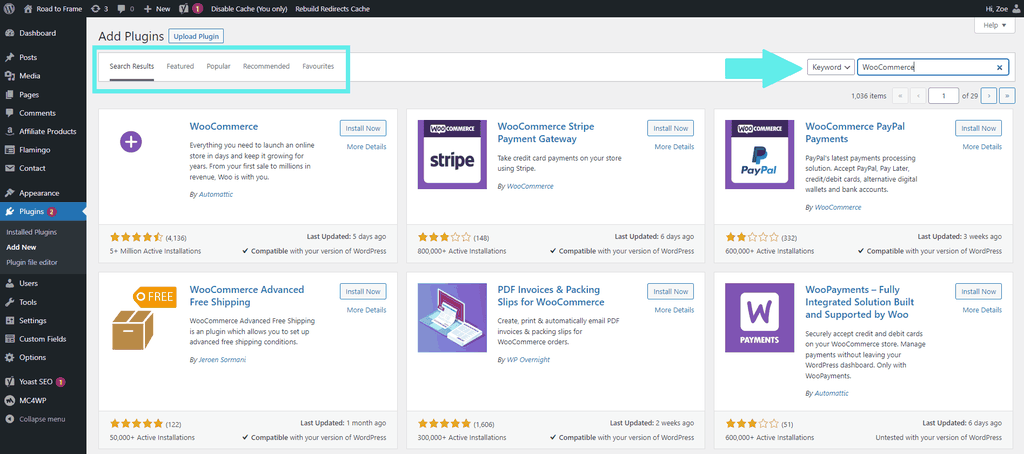Switch to Favourites tab
This screenshot has height=454, width=1024.
coord(318,67)
